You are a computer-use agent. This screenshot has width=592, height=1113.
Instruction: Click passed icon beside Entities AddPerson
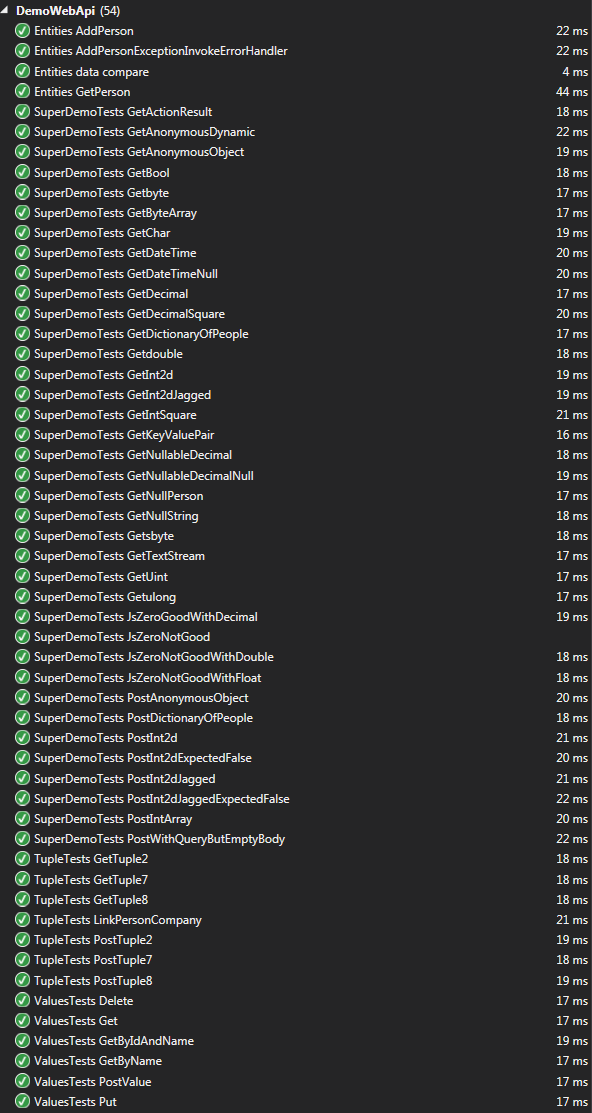pos(22,31)
